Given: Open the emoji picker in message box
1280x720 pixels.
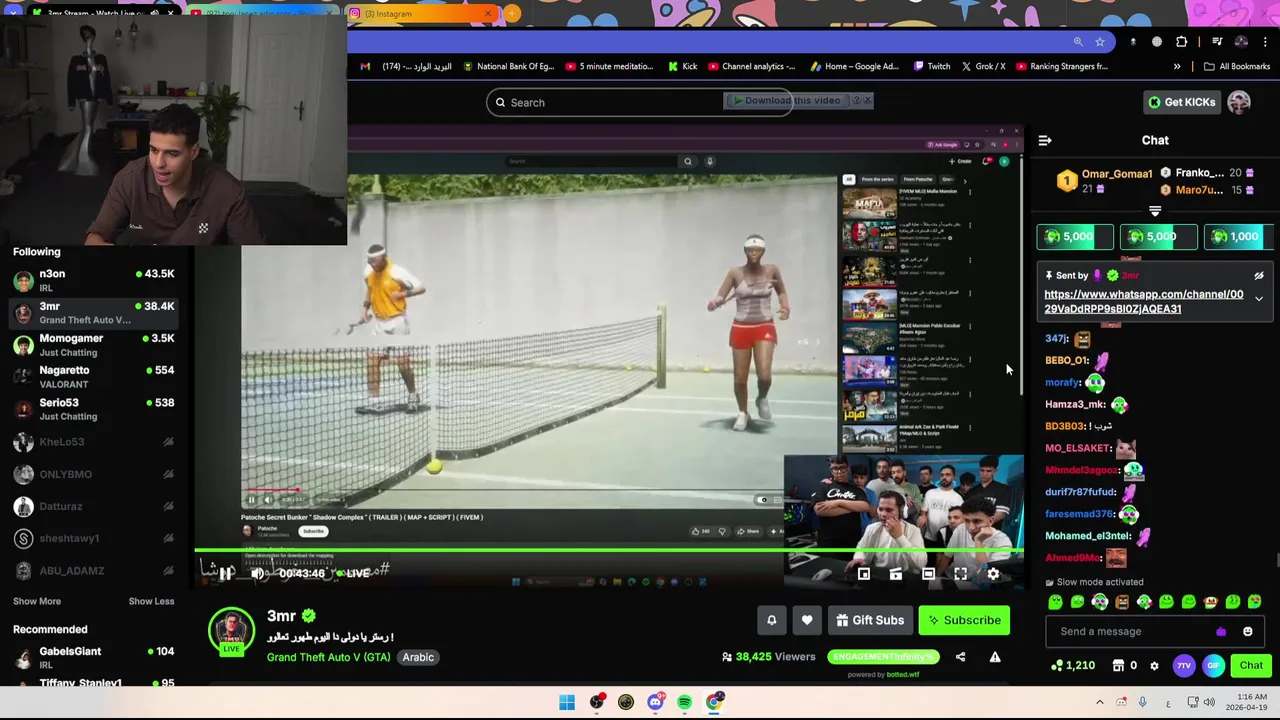Looking at the screenshot, I should (1247, 631).
